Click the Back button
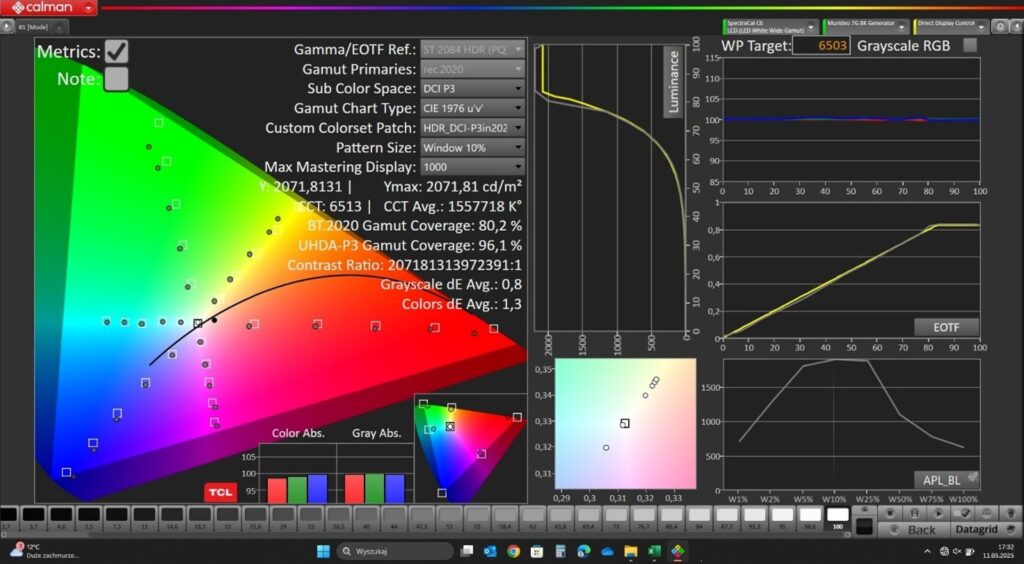Screen dimensions: 1024x564 coord(914,529)
